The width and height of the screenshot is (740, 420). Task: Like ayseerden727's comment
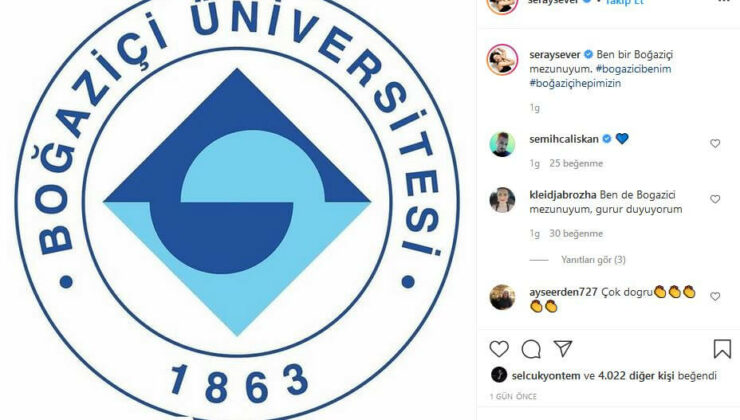[x=715, y=296]
